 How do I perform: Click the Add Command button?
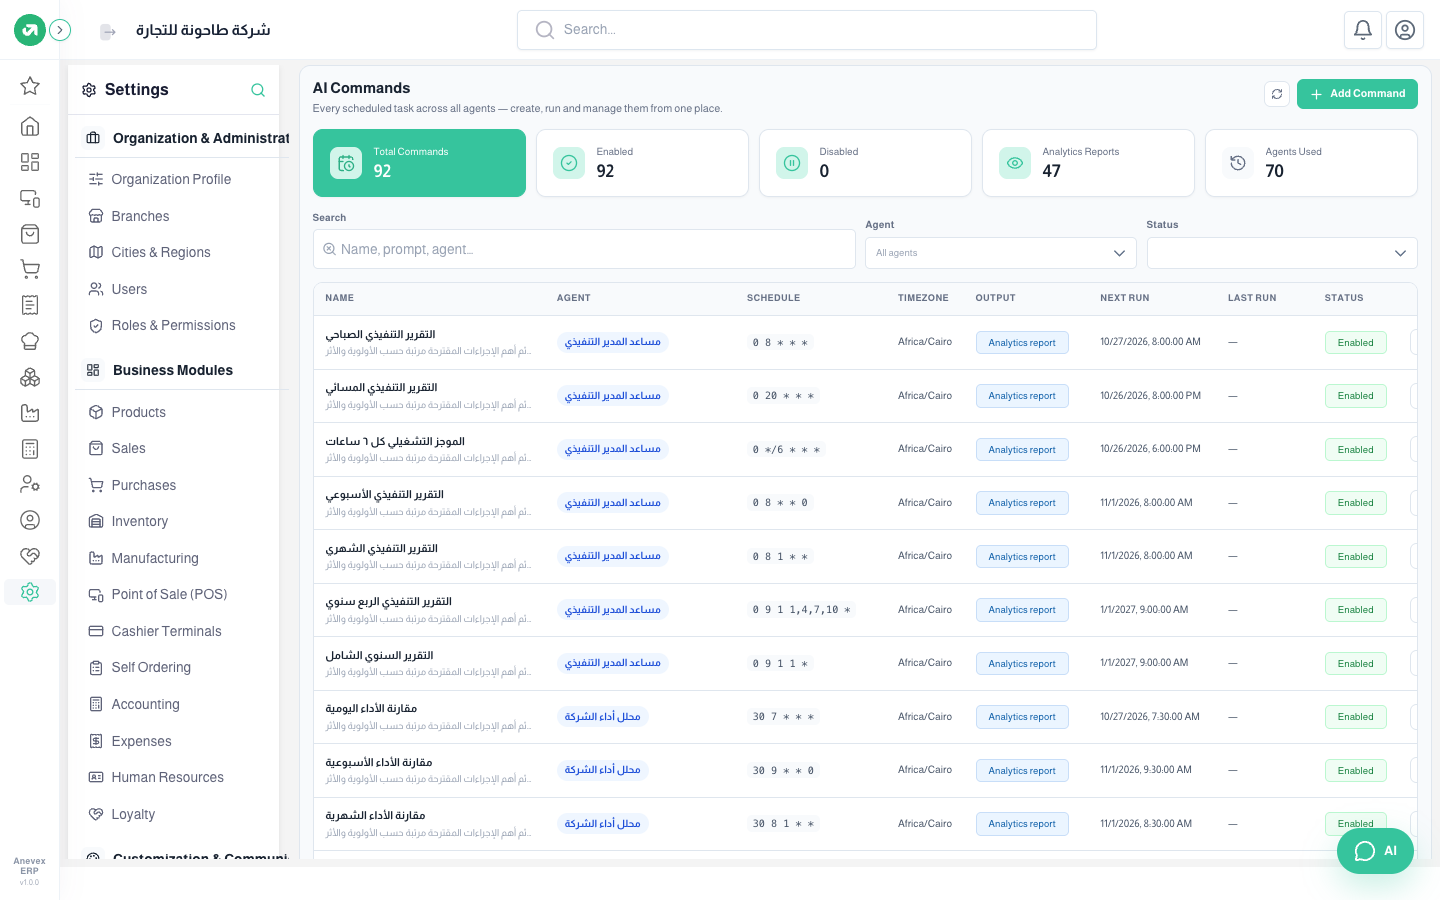(x=1357, y=94)
